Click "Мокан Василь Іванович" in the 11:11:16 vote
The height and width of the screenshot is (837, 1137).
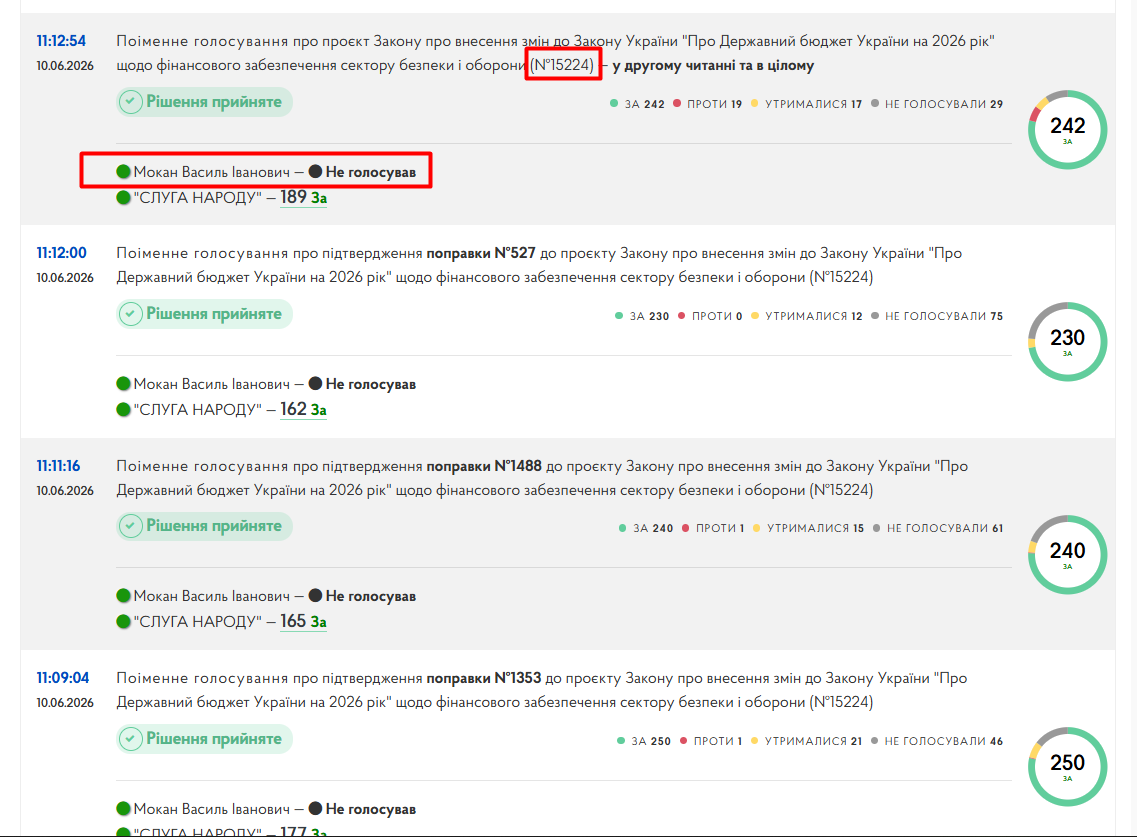coord(212,596)
